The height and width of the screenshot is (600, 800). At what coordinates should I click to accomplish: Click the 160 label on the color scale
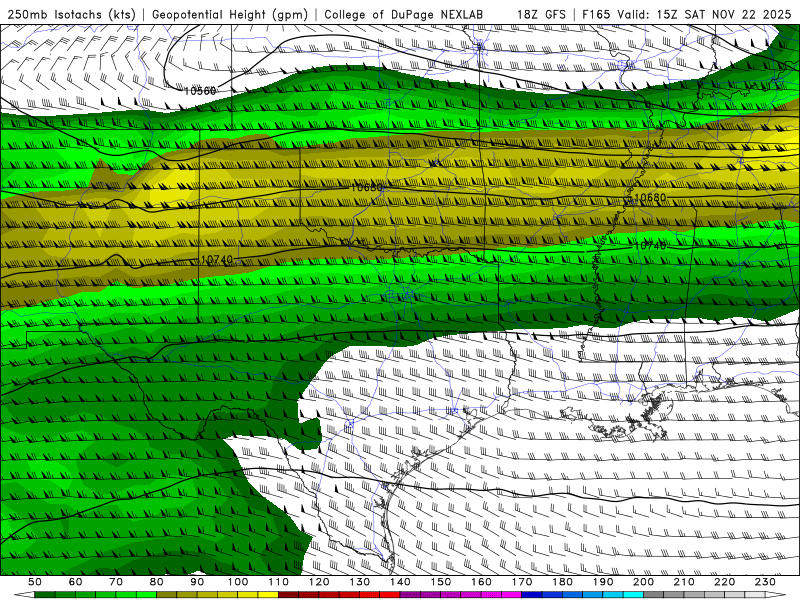pos(481,582)
